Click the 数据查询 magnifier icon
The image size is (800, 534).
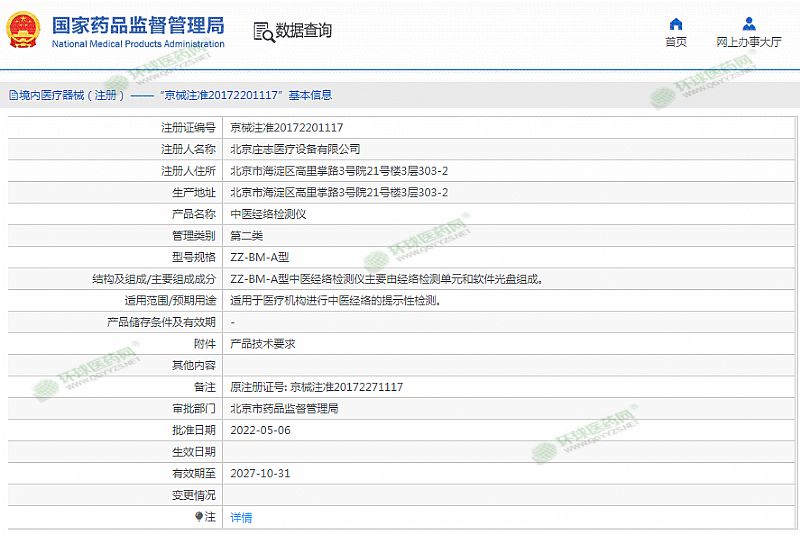pos(264,32)
